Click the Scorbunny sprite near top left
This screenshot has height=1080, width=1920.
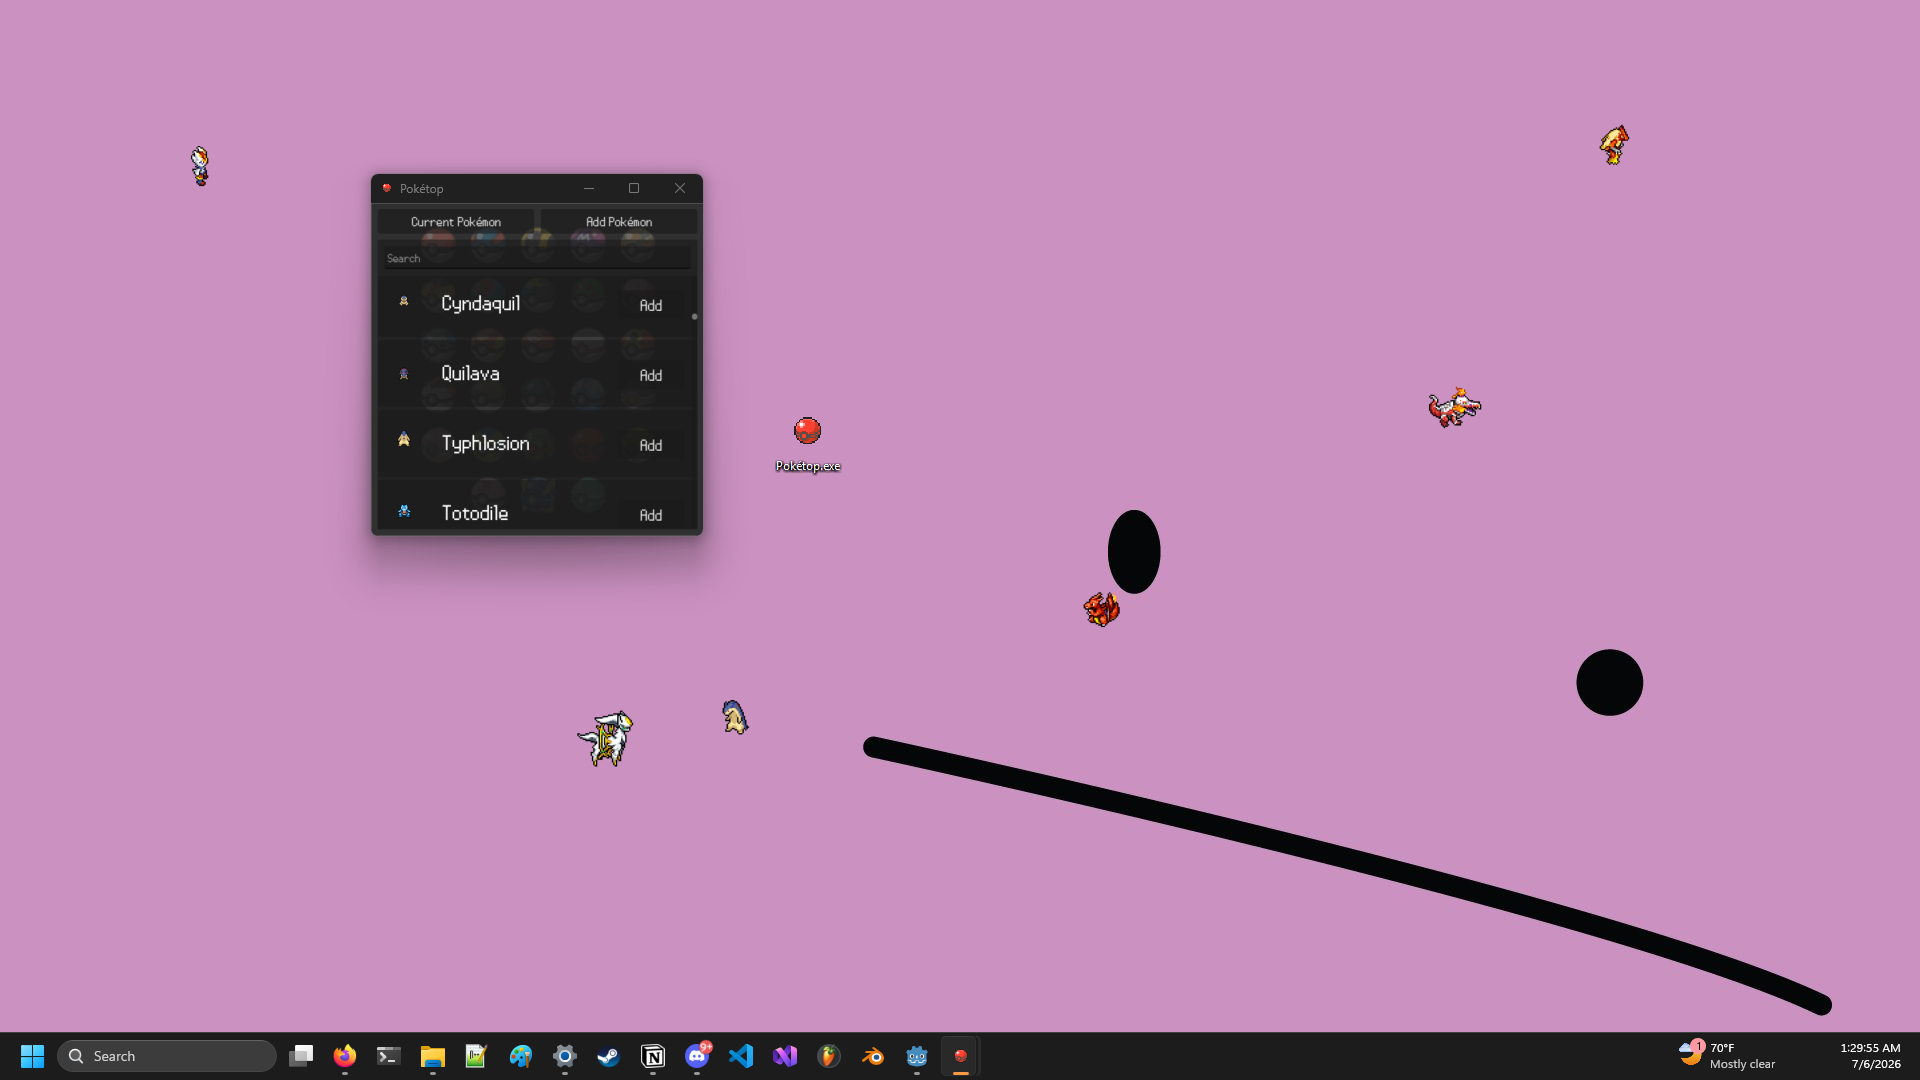point(200,166)
